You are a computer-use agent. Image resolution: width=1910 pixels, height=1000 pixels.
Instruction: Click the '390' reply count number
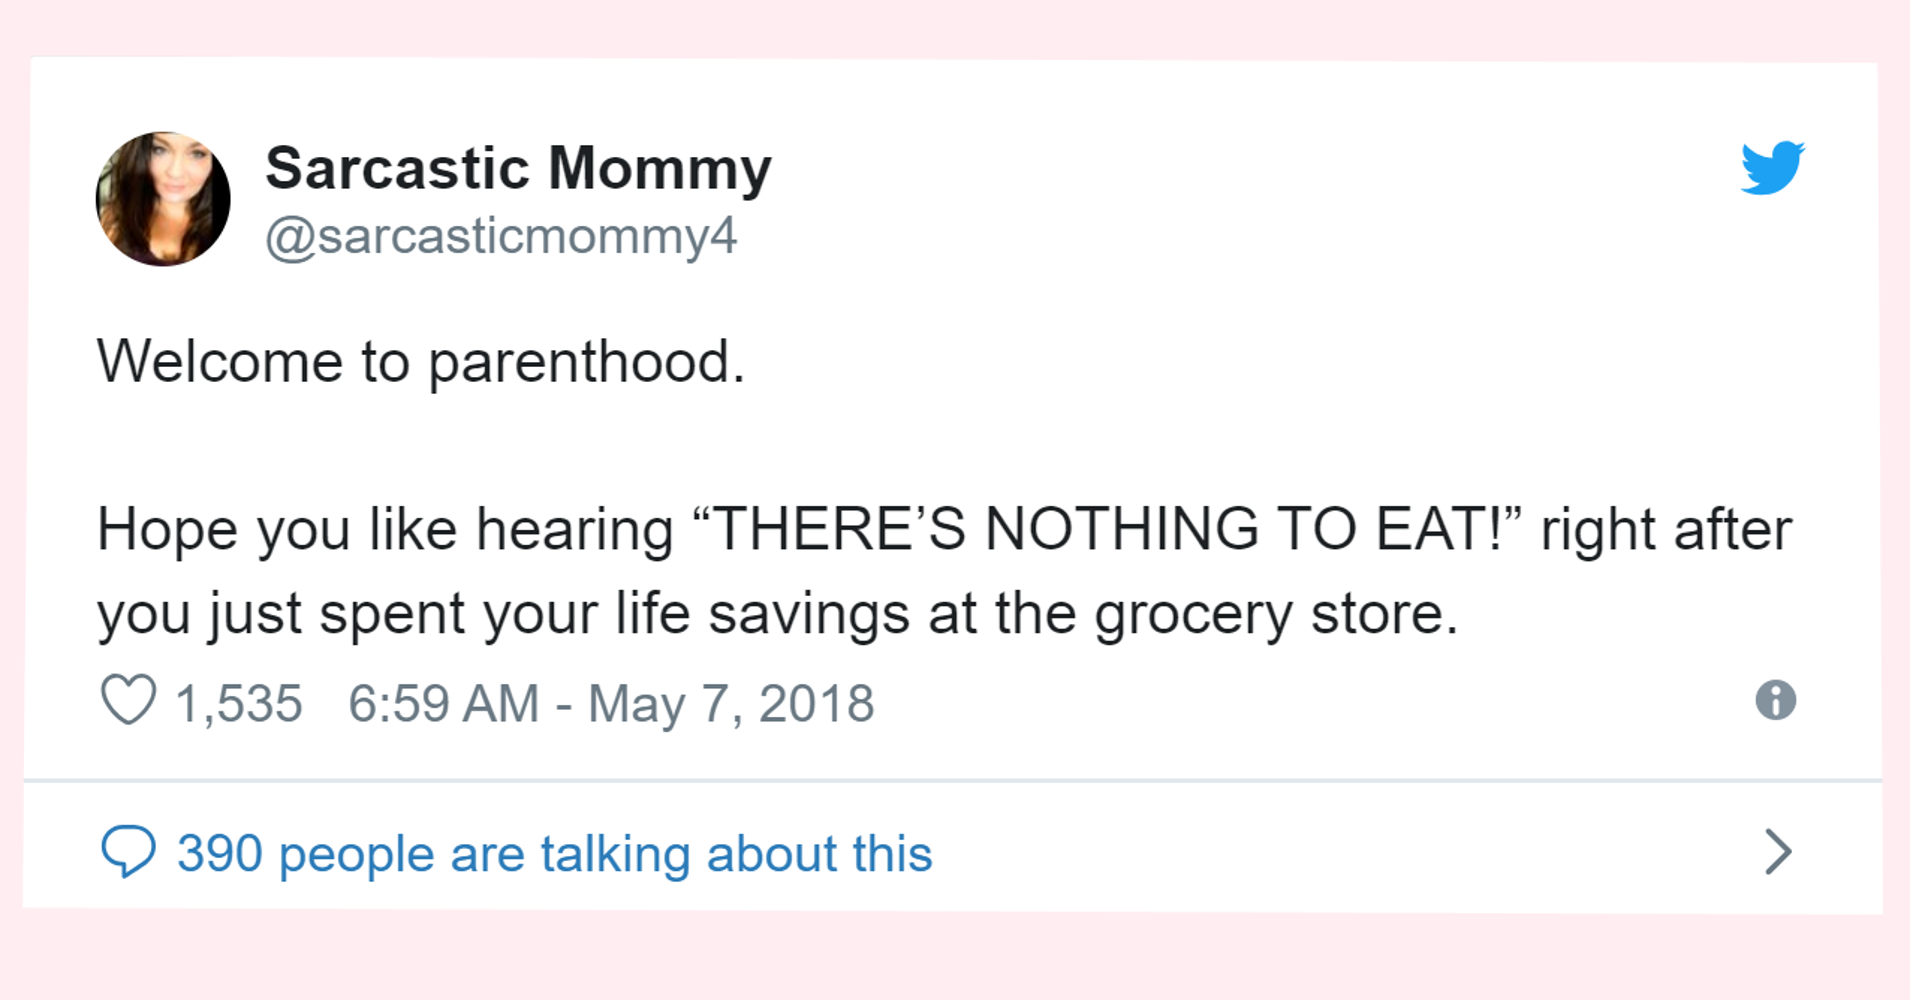220,854
